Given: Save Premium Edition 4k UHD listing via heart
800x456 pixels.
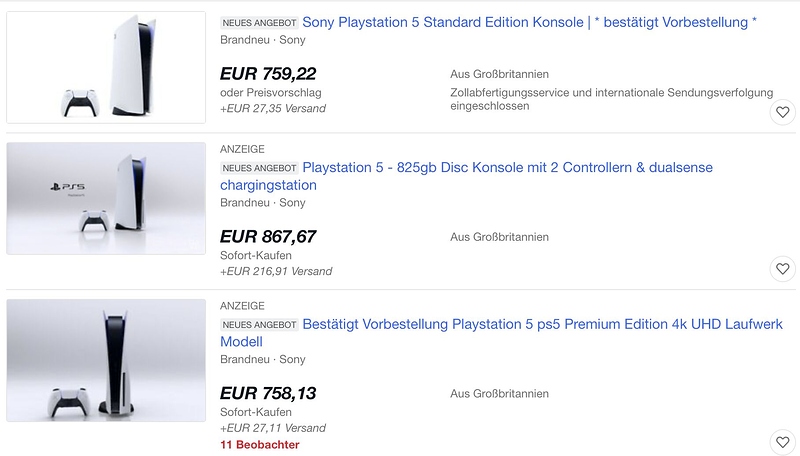Looking at the screenshot, I should pyautogui.click(x=783, y=441).
